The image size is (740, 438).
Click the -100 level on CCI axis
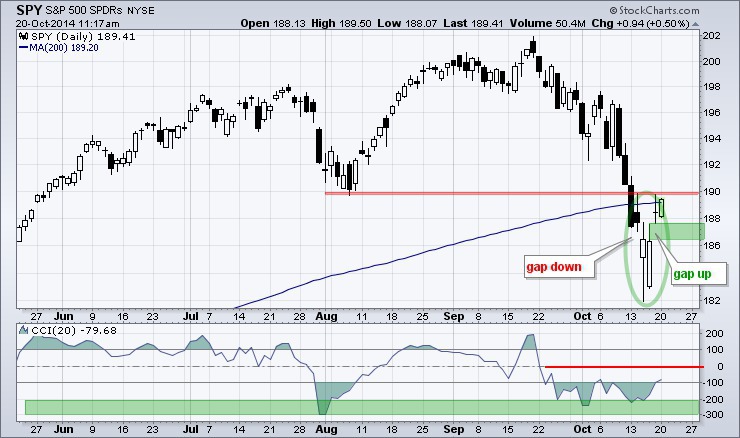(713, 383)
